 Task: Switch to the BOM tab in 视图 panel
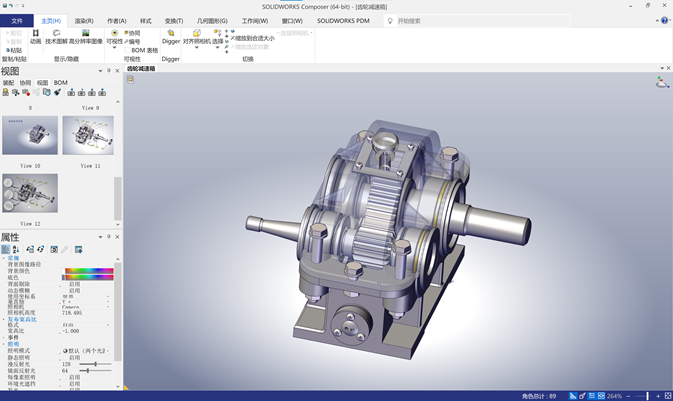[x=61, y=83]
